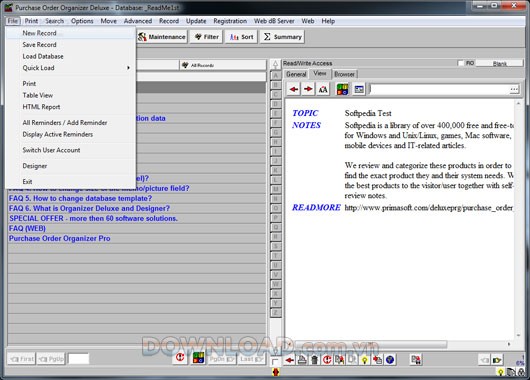Click the red vertical double-arrow splitter icon
This screenshot has height=380, width=530.
276,372
